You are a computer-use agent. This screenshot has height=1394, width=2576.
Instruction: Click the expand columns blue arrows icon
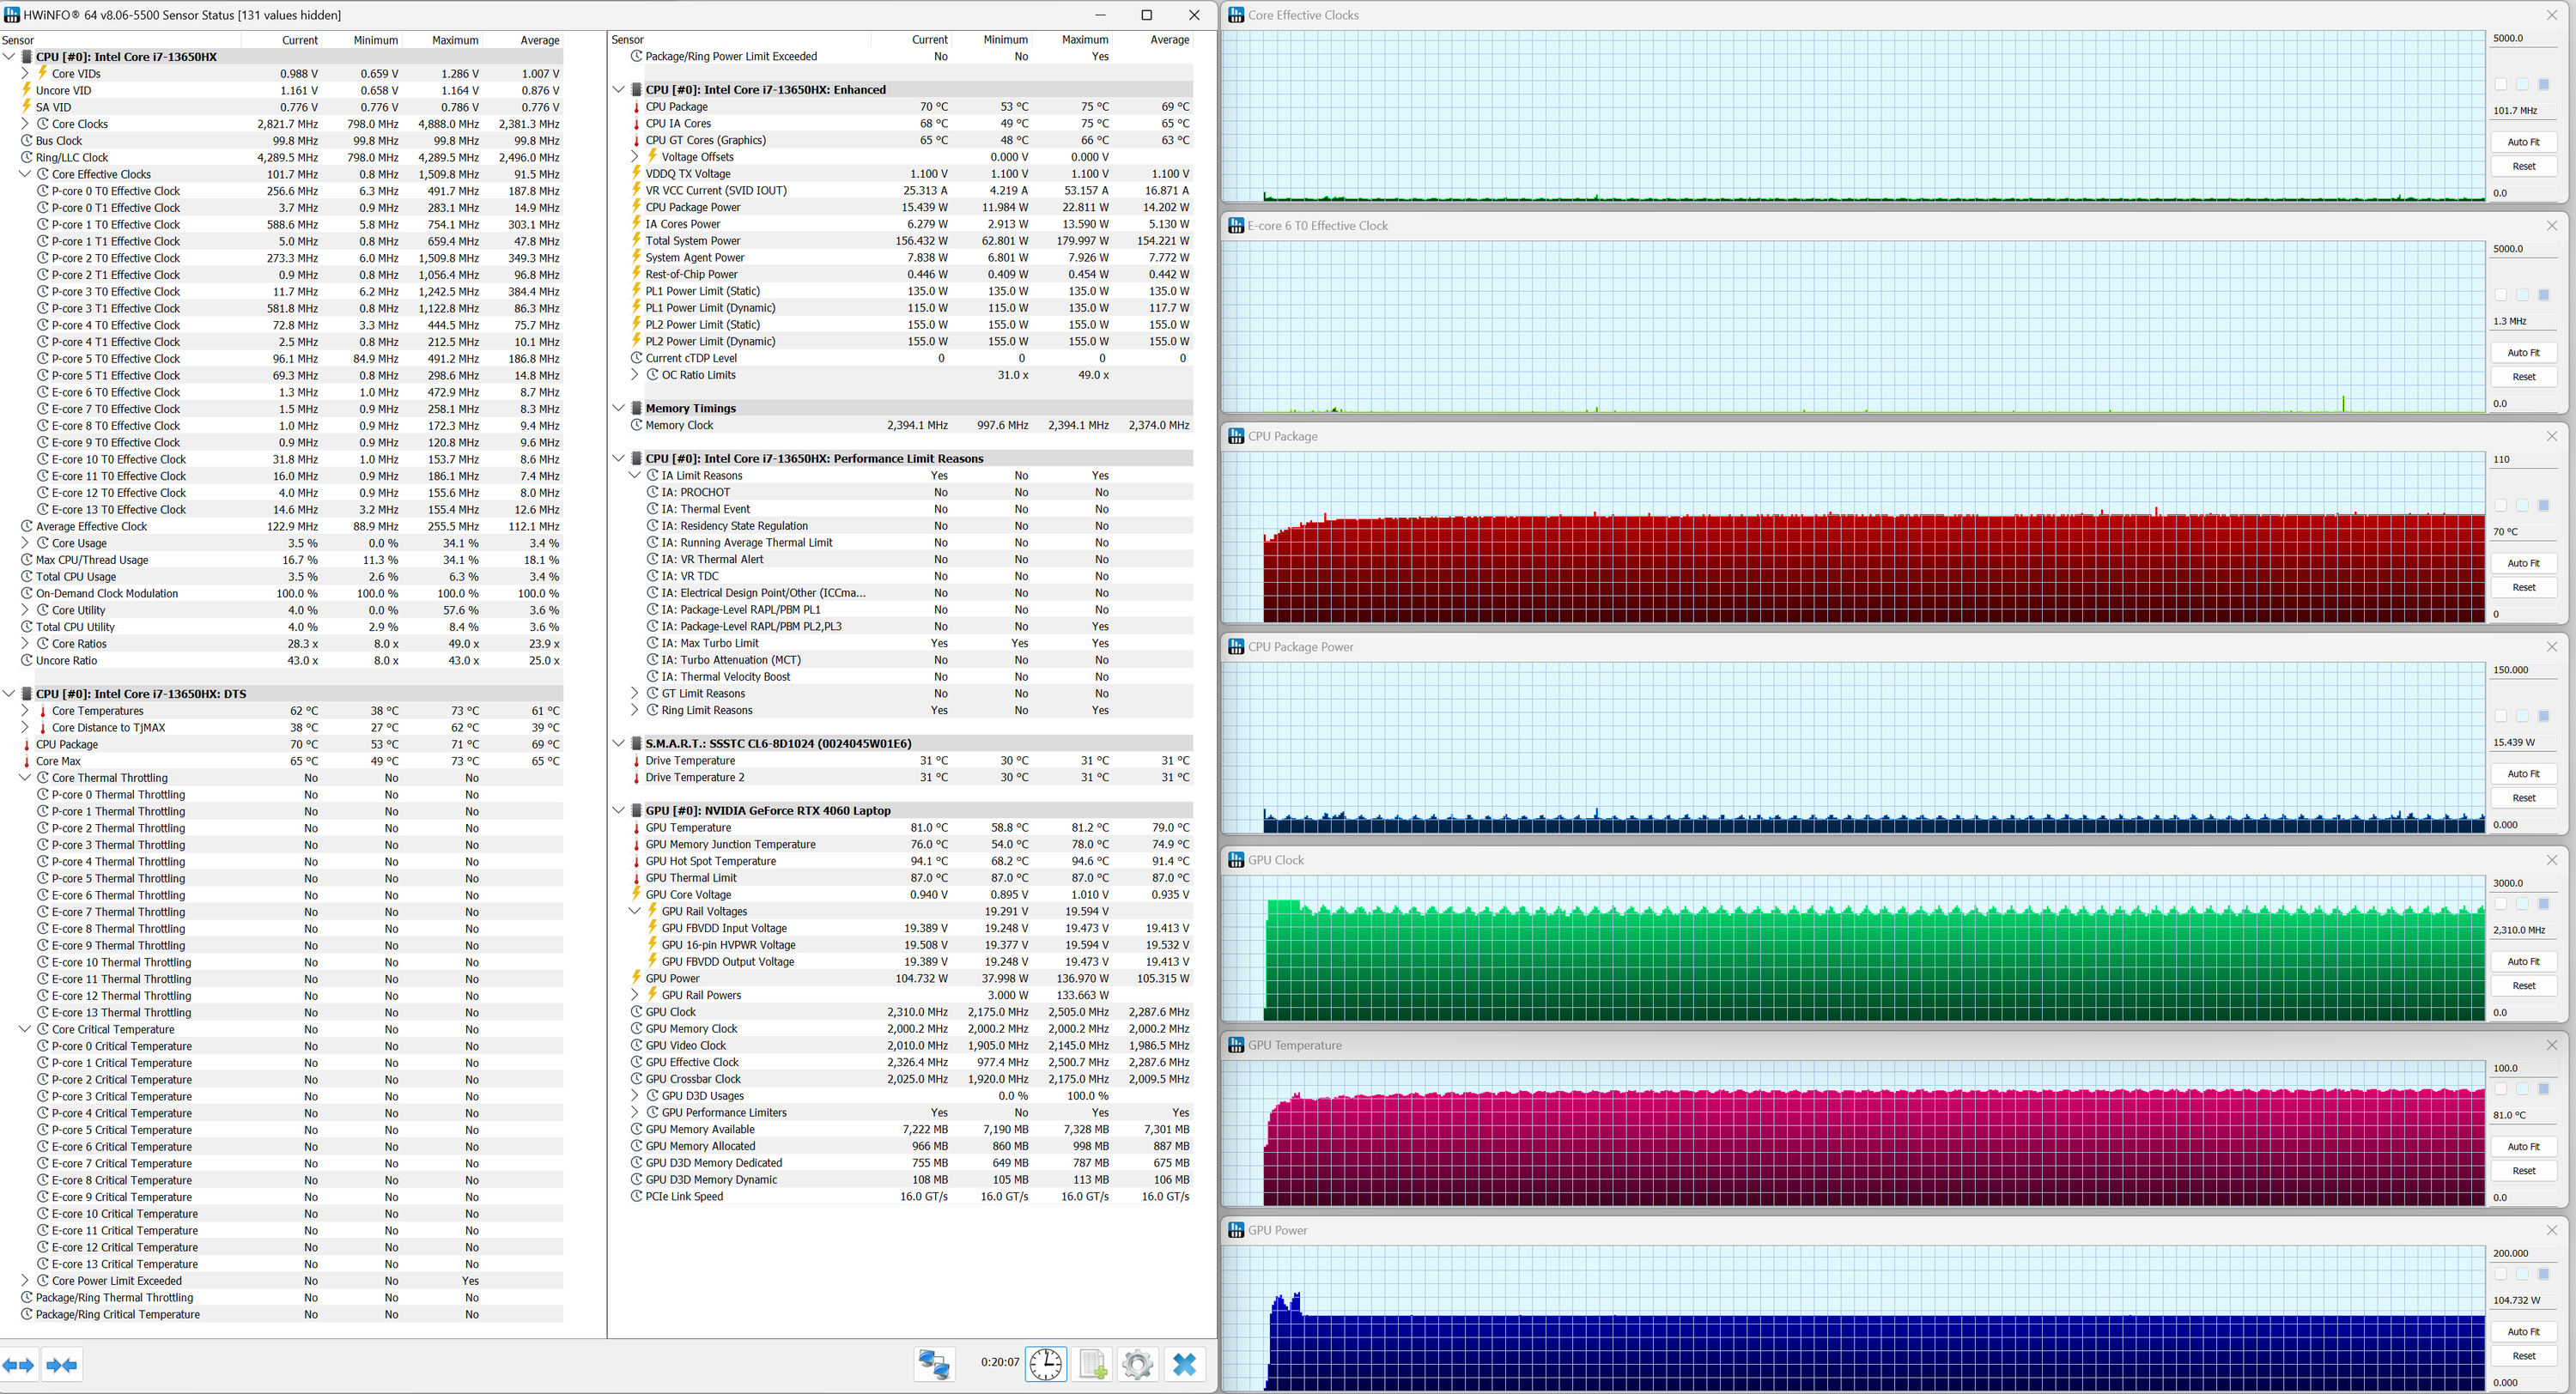(18, 1365)
